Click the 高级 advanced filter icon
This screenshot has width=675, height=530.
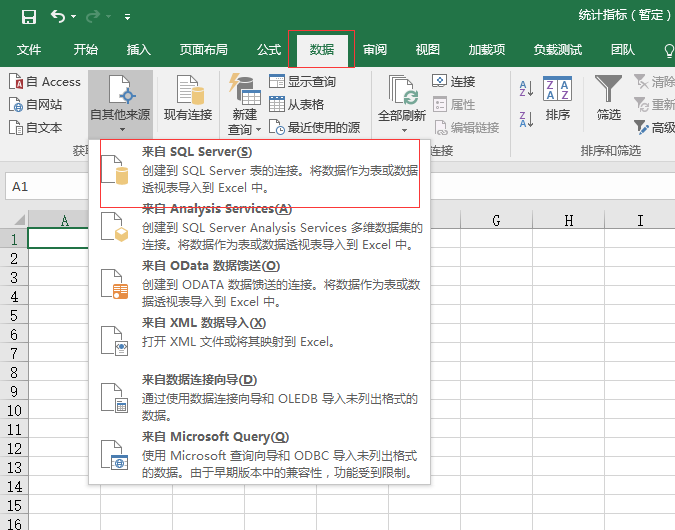tap(641, 127)
